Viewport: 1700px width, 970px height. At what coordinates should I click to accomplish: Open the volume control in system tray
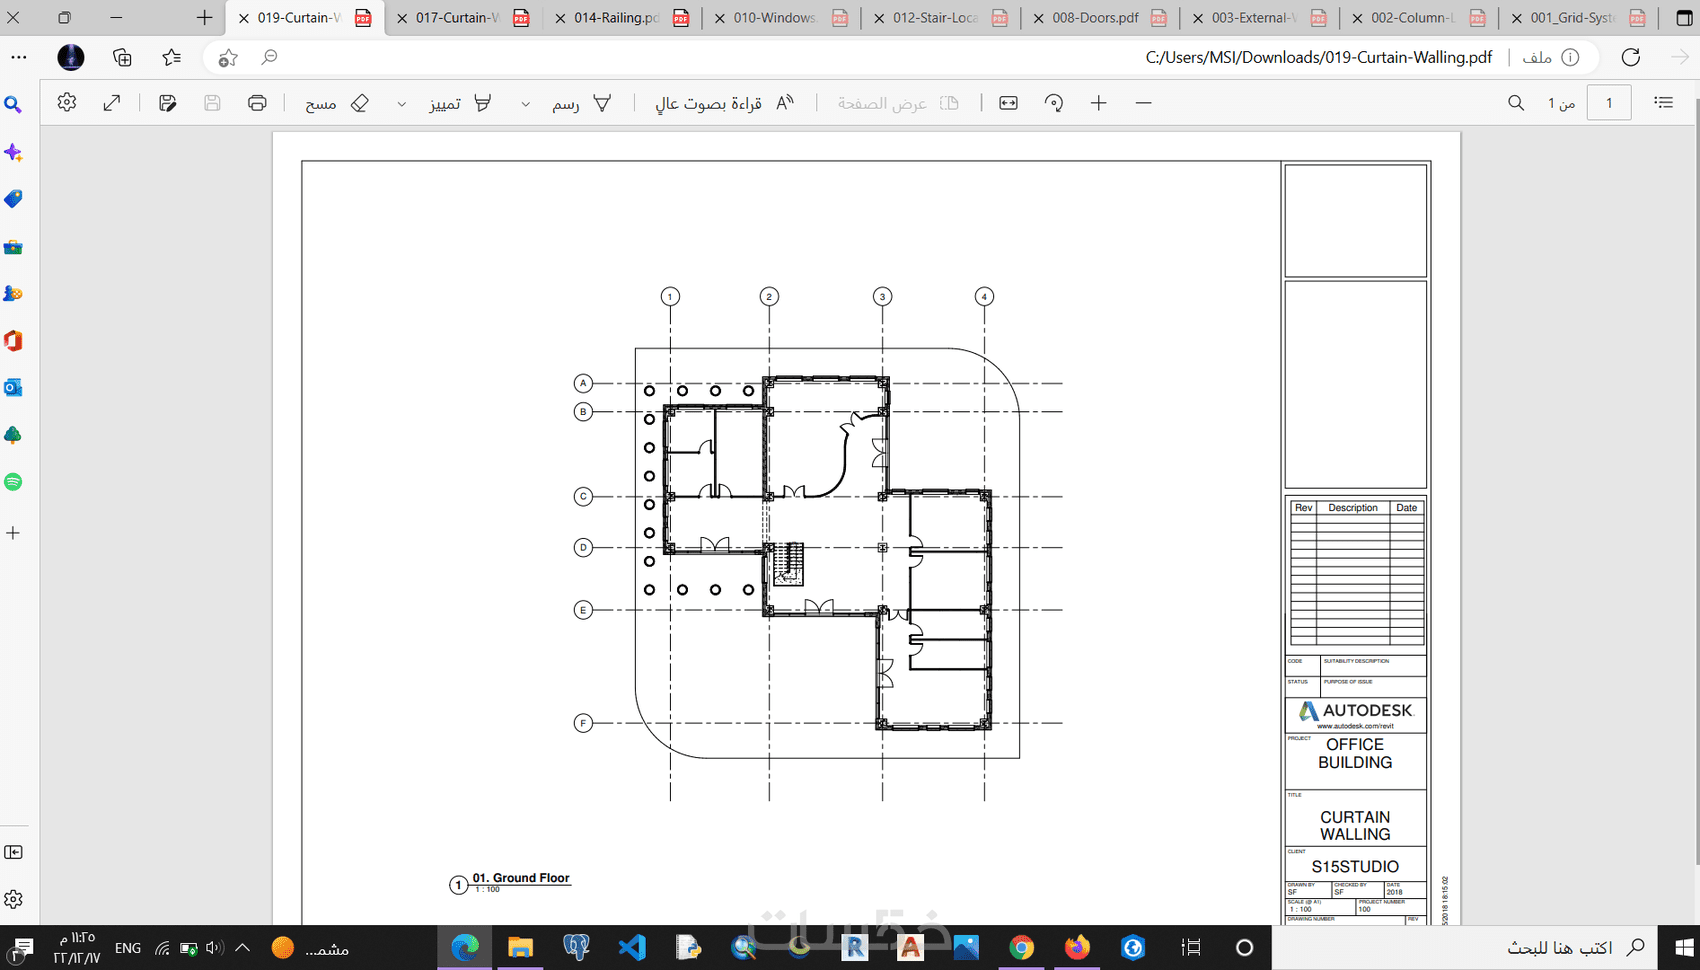click(215, 948)
